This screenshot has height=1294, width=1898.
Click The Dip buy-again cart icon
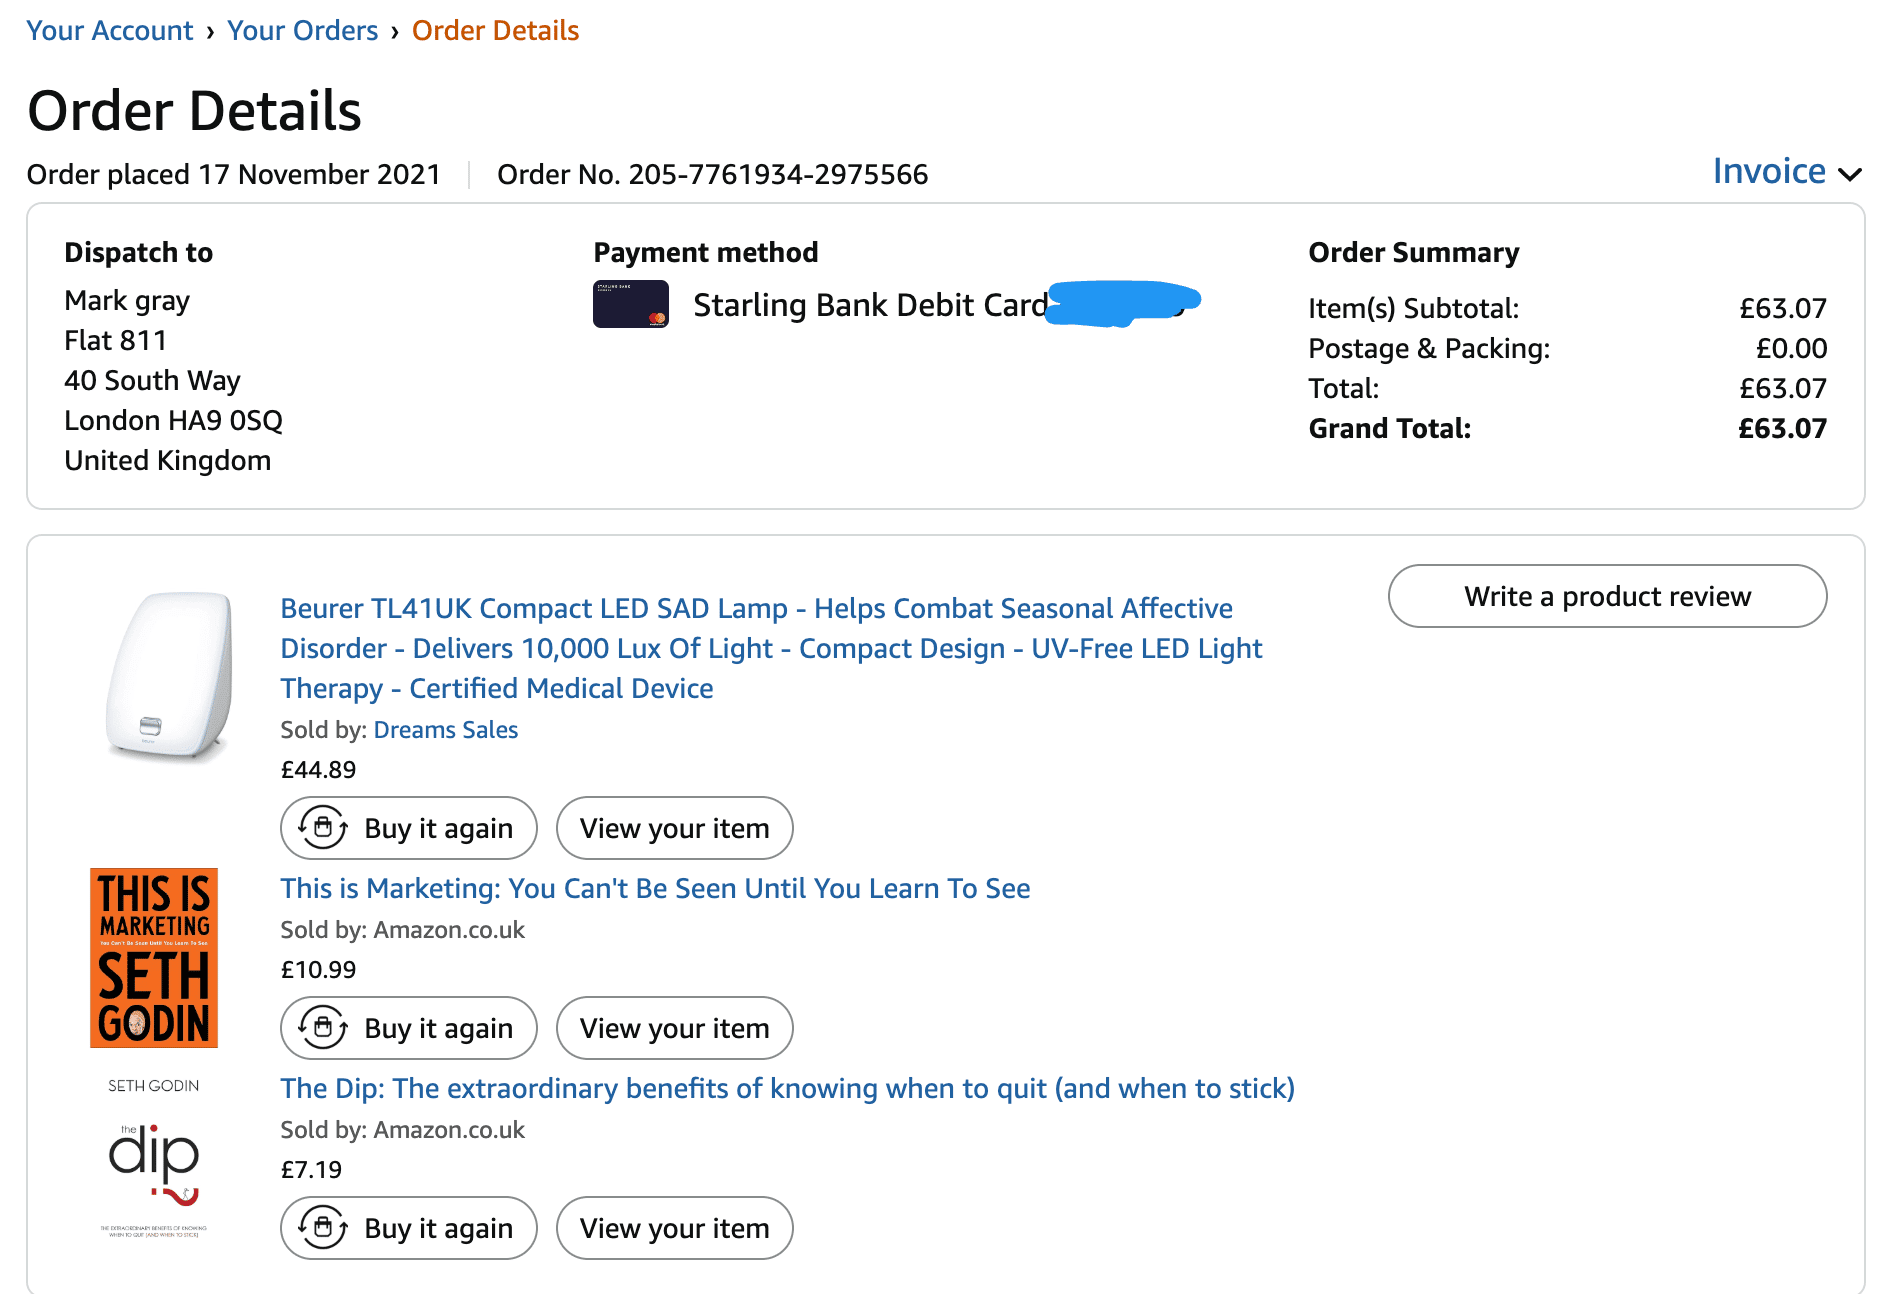click(x=323, y=1228)
